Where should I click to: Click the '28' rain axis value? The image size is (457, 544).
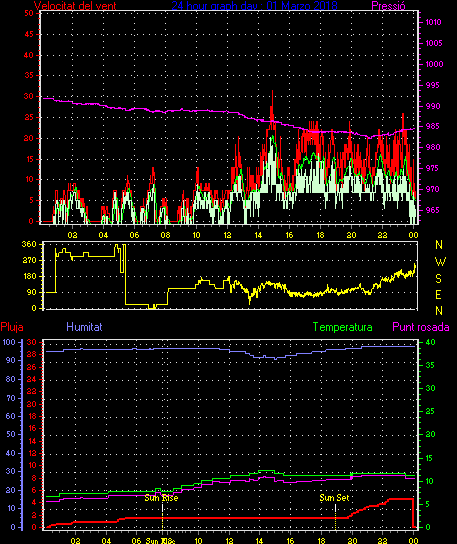32,355
